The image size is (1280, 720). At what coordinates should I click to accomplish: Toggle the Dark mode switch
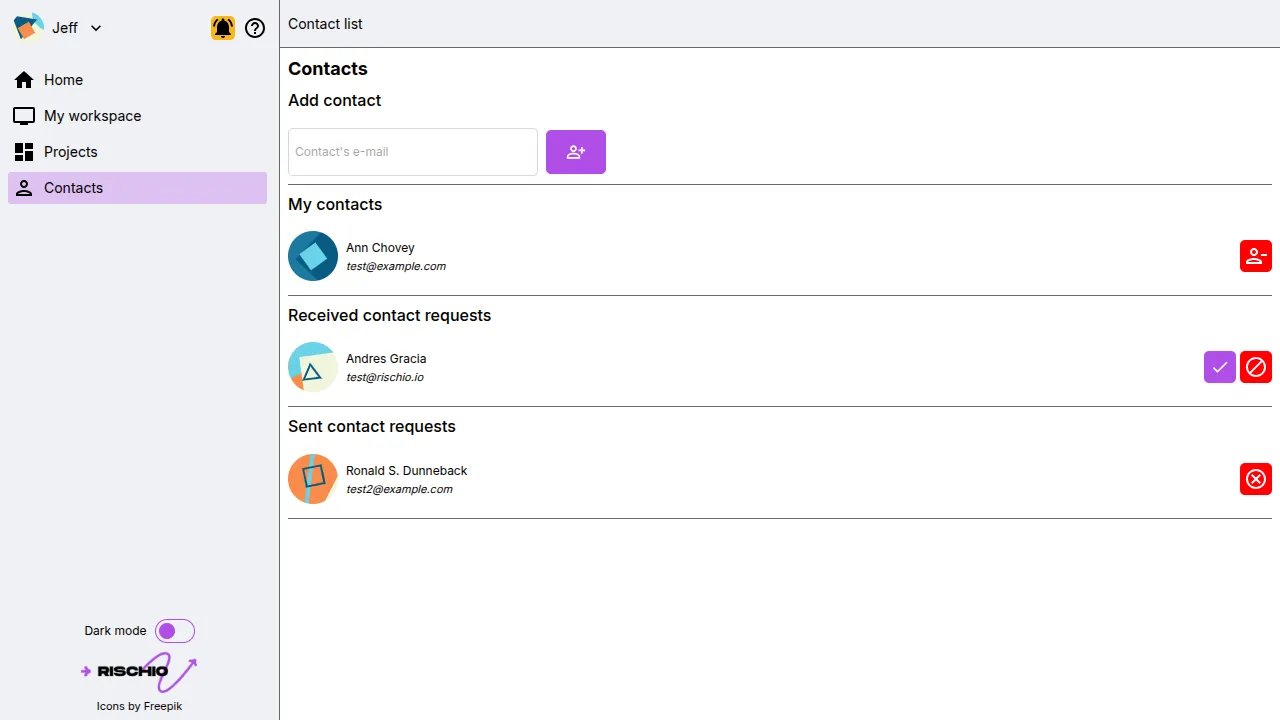(x=175, y=631)
